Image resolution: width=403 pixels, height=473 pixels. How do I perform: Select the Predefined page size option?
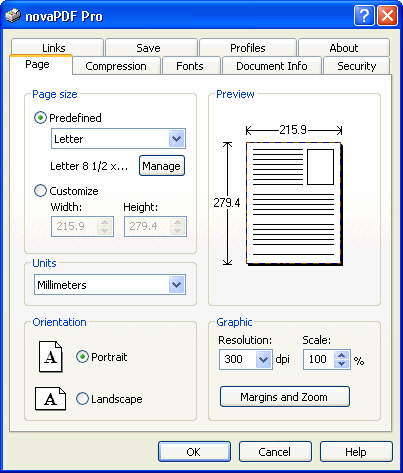pos(40,118)
